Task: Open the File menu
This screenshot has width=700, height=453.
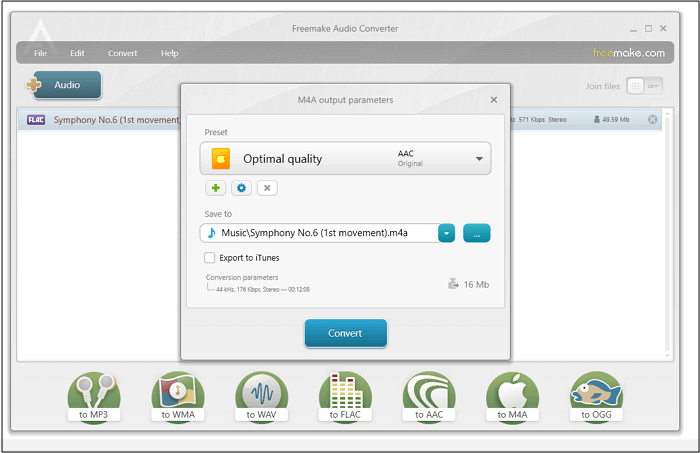Action: (x=40, y=53)
